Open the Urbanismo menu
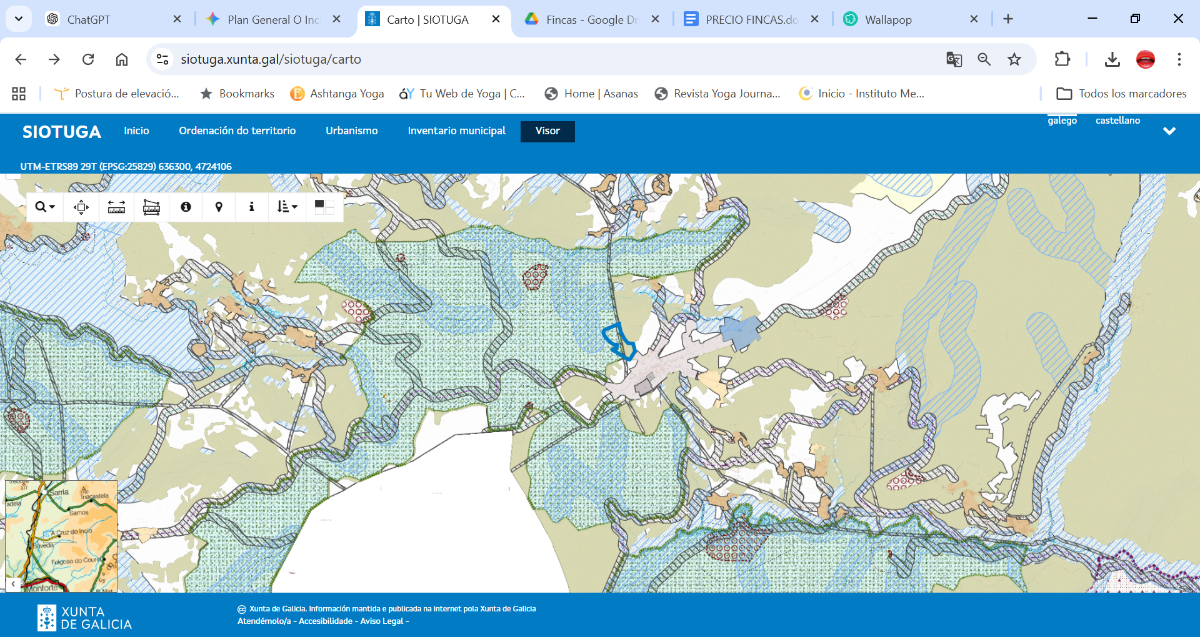1200x637 pixels. [x=351, y=131]
